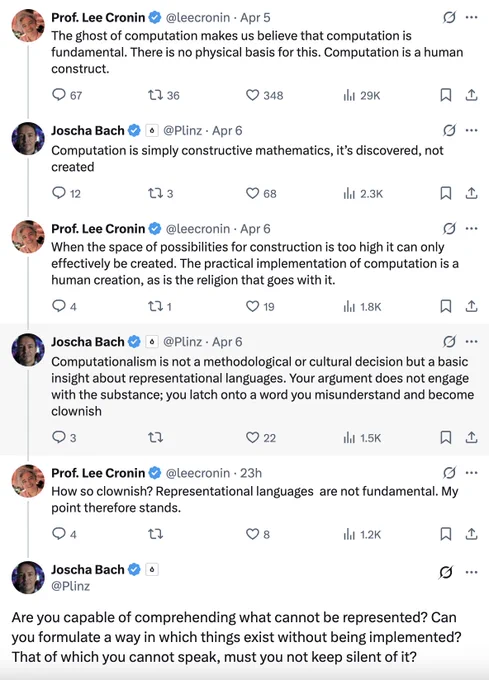
Task: Share the tweet 'How so clownish?'
Action: pyautogui.click(x=472, y=534)
